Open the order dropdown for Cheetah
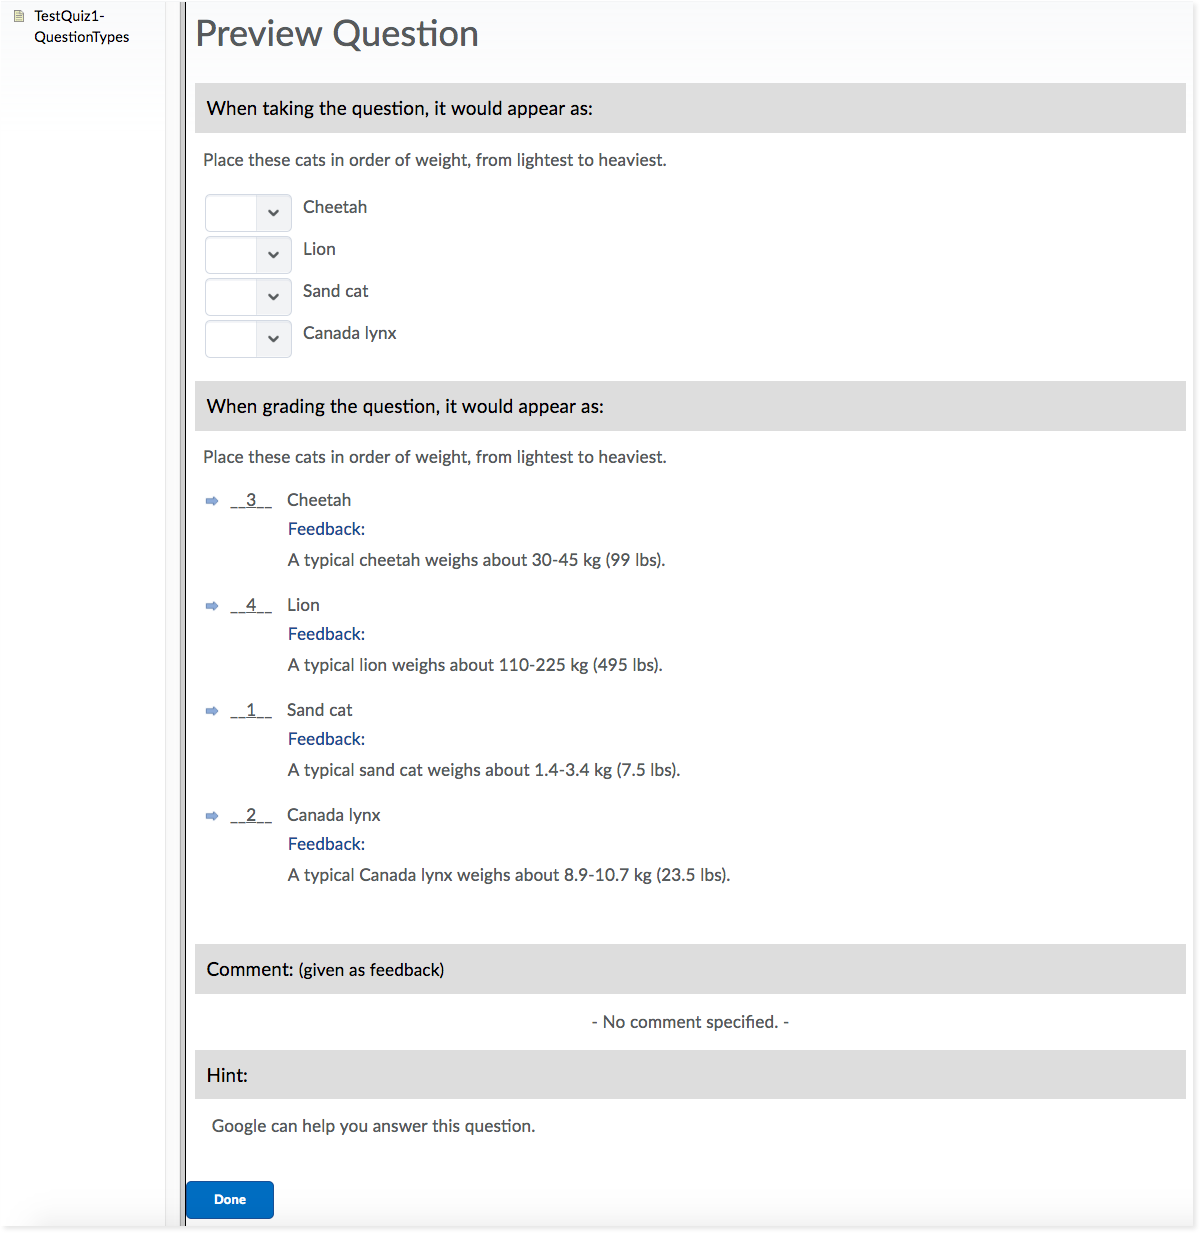 248,213
